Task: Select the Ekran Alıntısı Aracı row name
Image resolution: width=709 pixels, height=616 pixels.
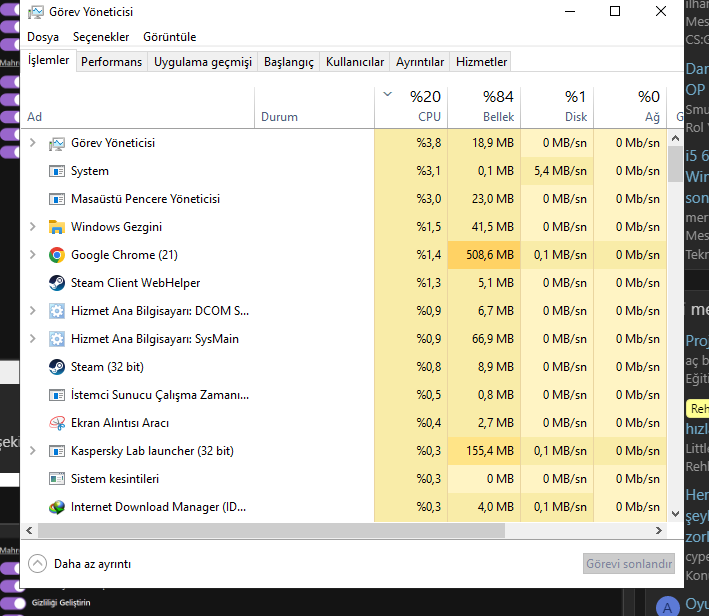Action: coord(120,423)
